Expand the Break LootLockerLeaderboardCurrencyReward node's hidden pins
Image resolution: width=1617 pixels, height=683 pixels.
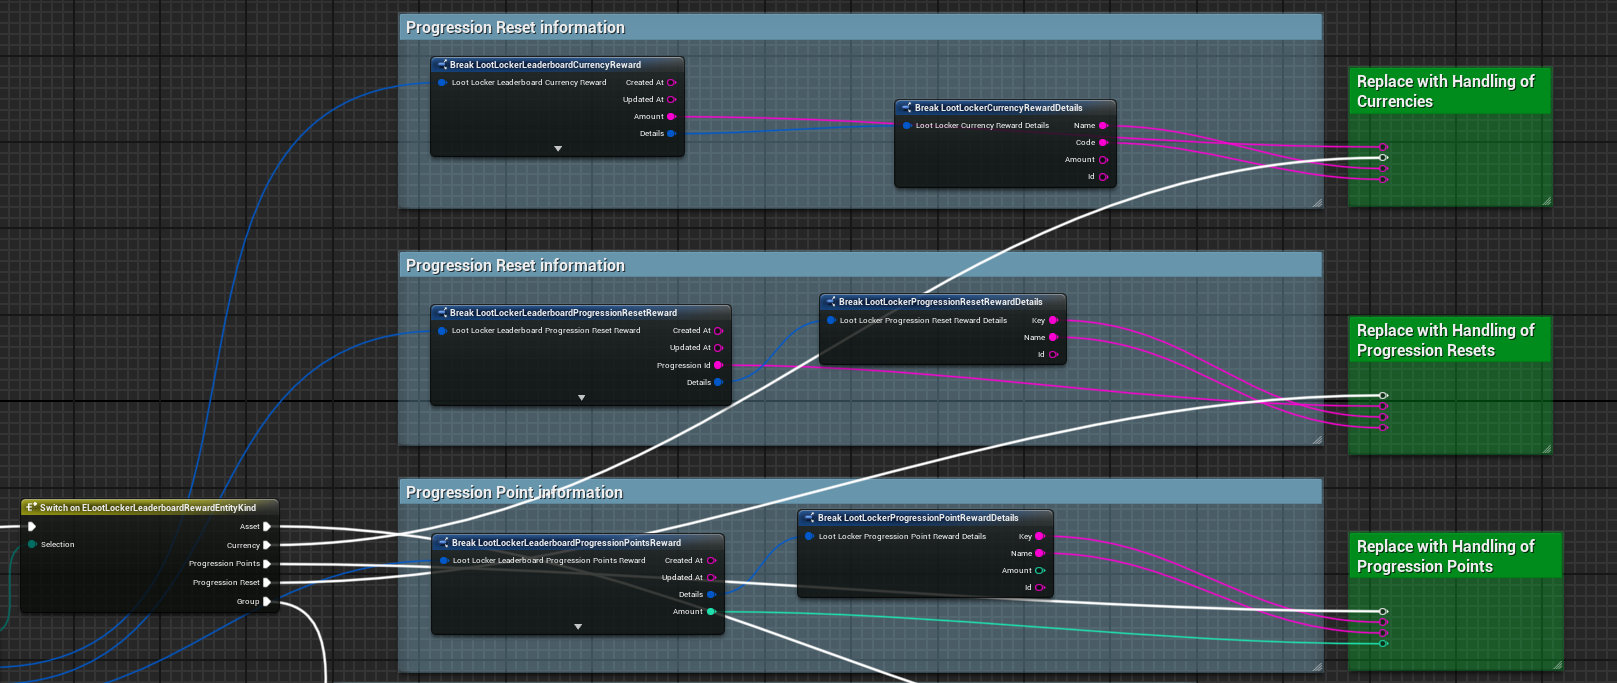pyautogui.click(x=558, y=148)
